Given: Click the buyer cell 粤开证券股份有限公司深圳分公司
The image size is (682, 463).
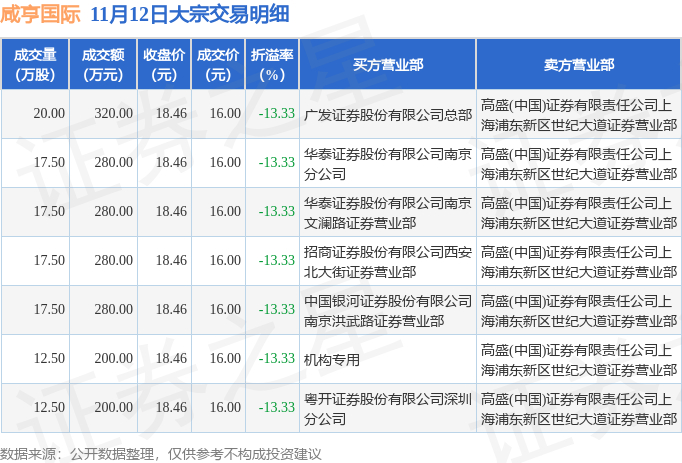Looking at the screenshot, I should [388, 409].
